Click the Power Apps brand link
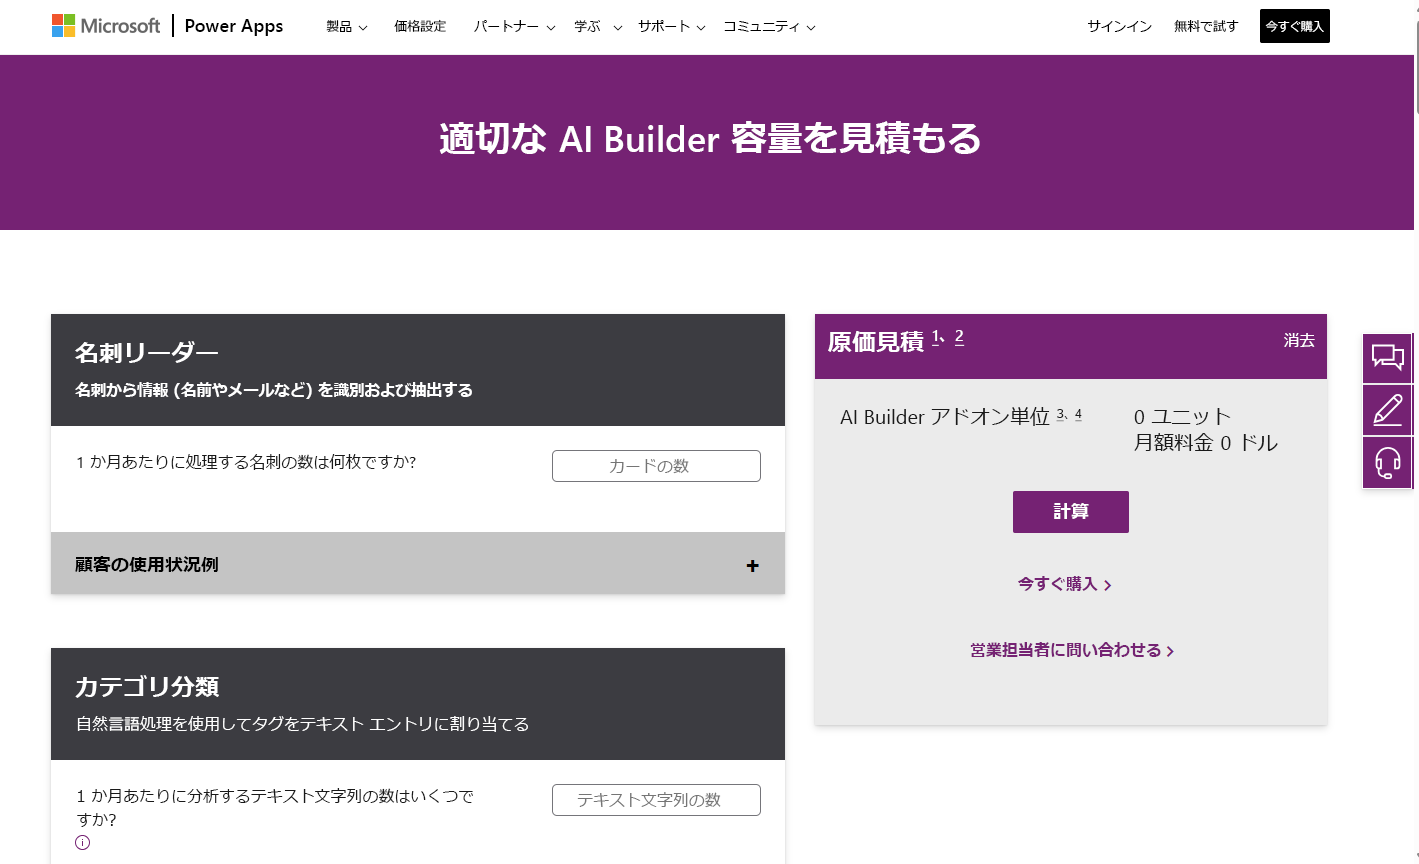Screen dimensions: 1419x864 [234, 26]
